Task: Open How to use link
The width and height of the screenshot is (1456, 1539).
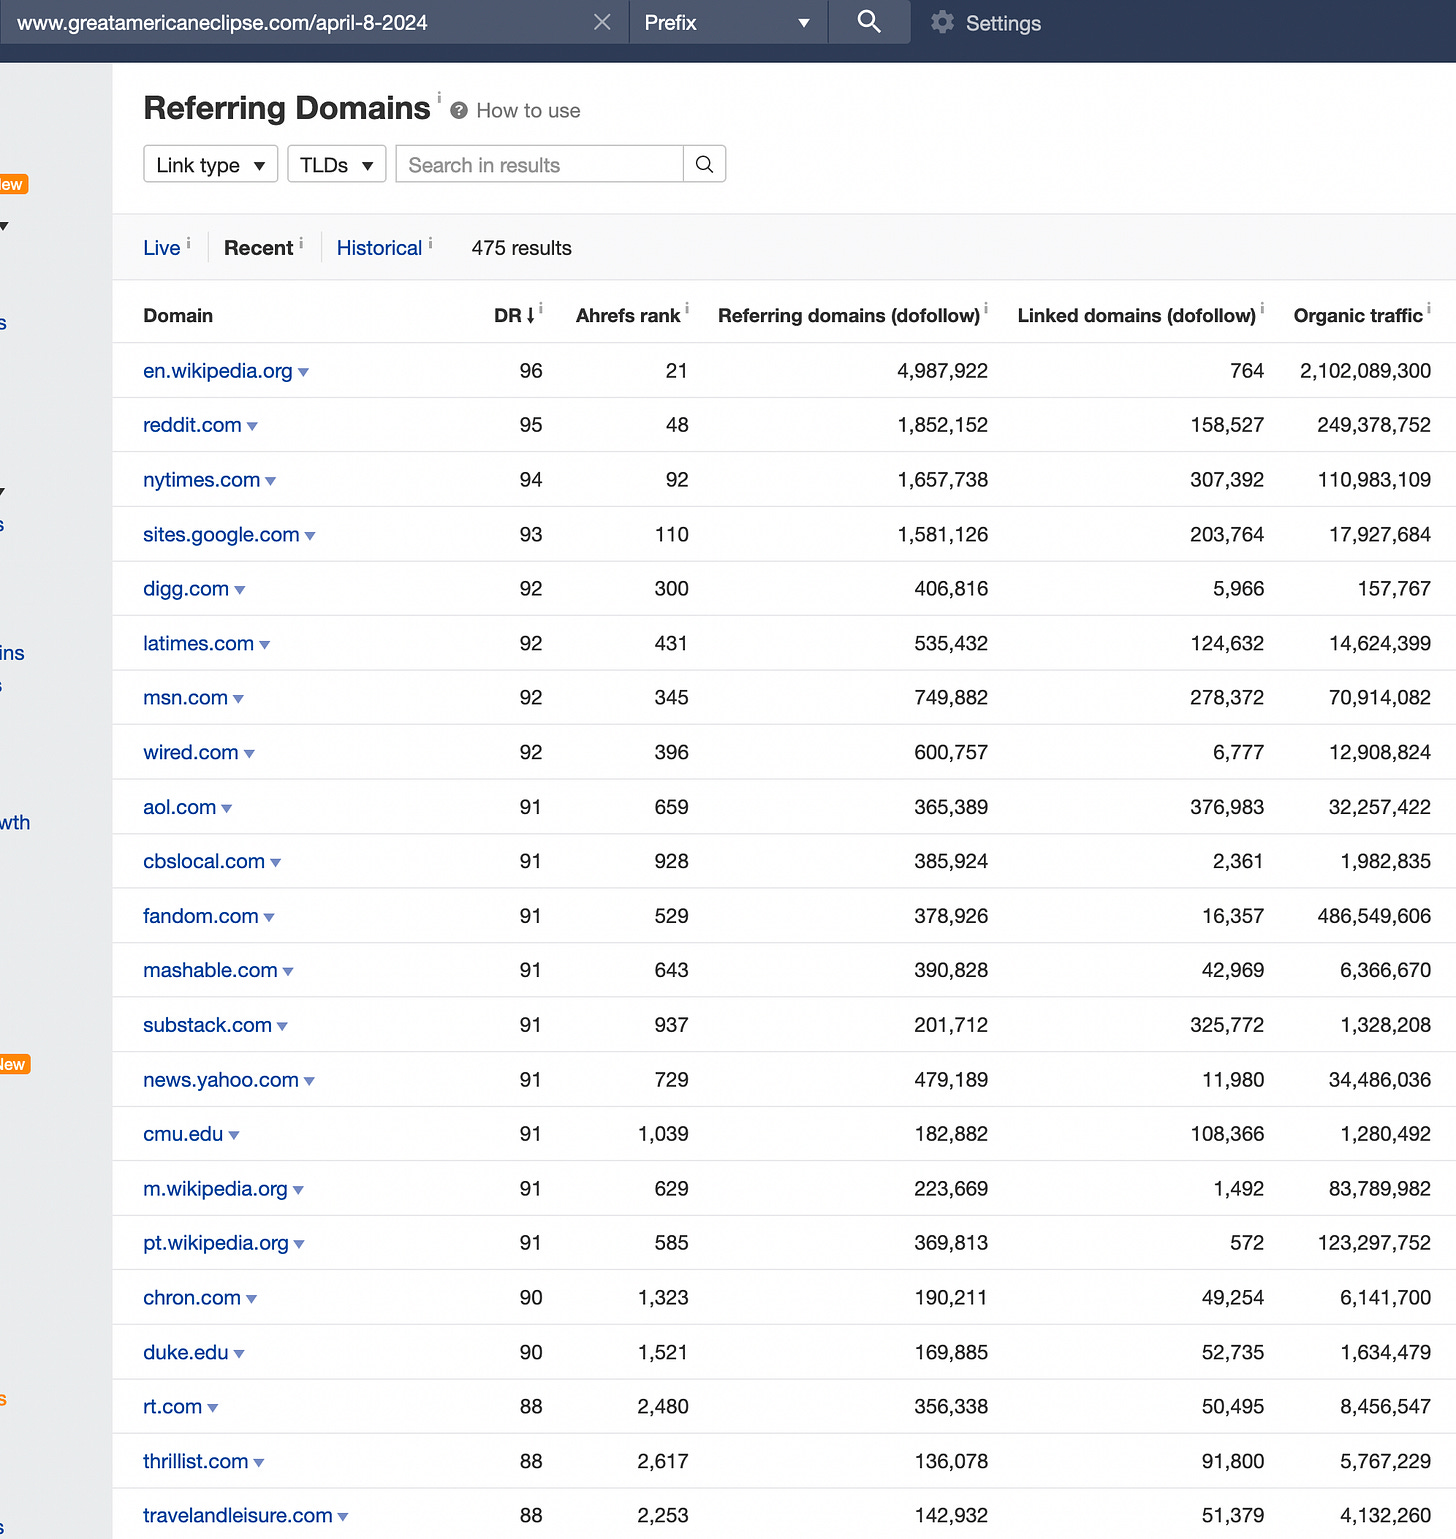Action: tap(528, 111)
